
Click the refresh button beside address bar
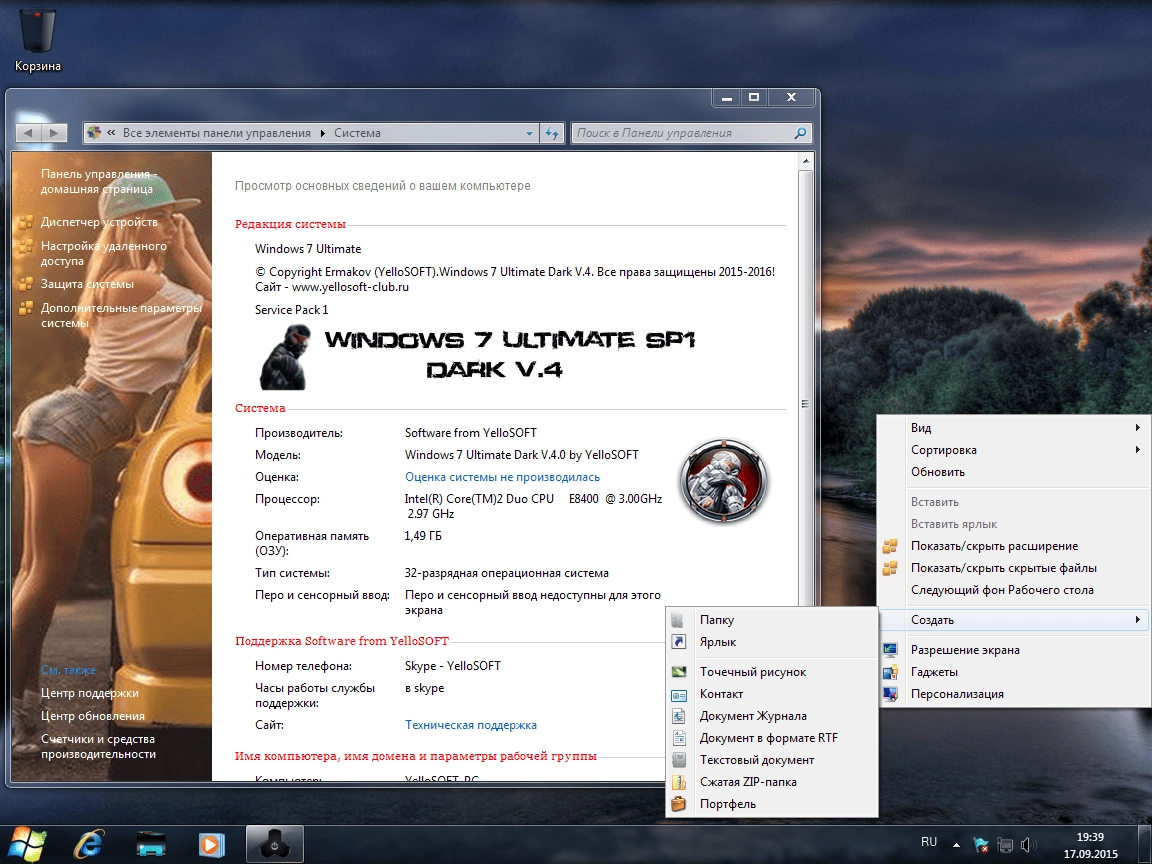tap(552, 133)
